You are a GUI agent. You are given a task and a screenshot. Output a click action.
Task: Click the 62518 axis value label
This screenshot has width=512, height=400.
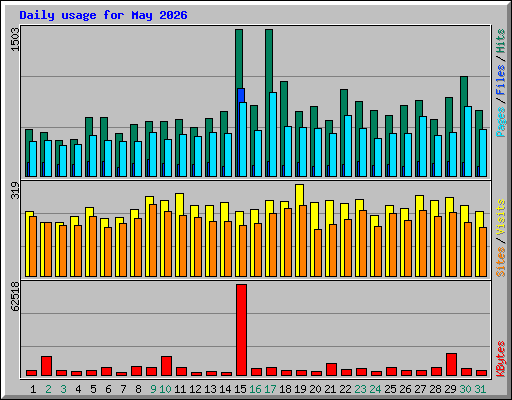(15, 296)
